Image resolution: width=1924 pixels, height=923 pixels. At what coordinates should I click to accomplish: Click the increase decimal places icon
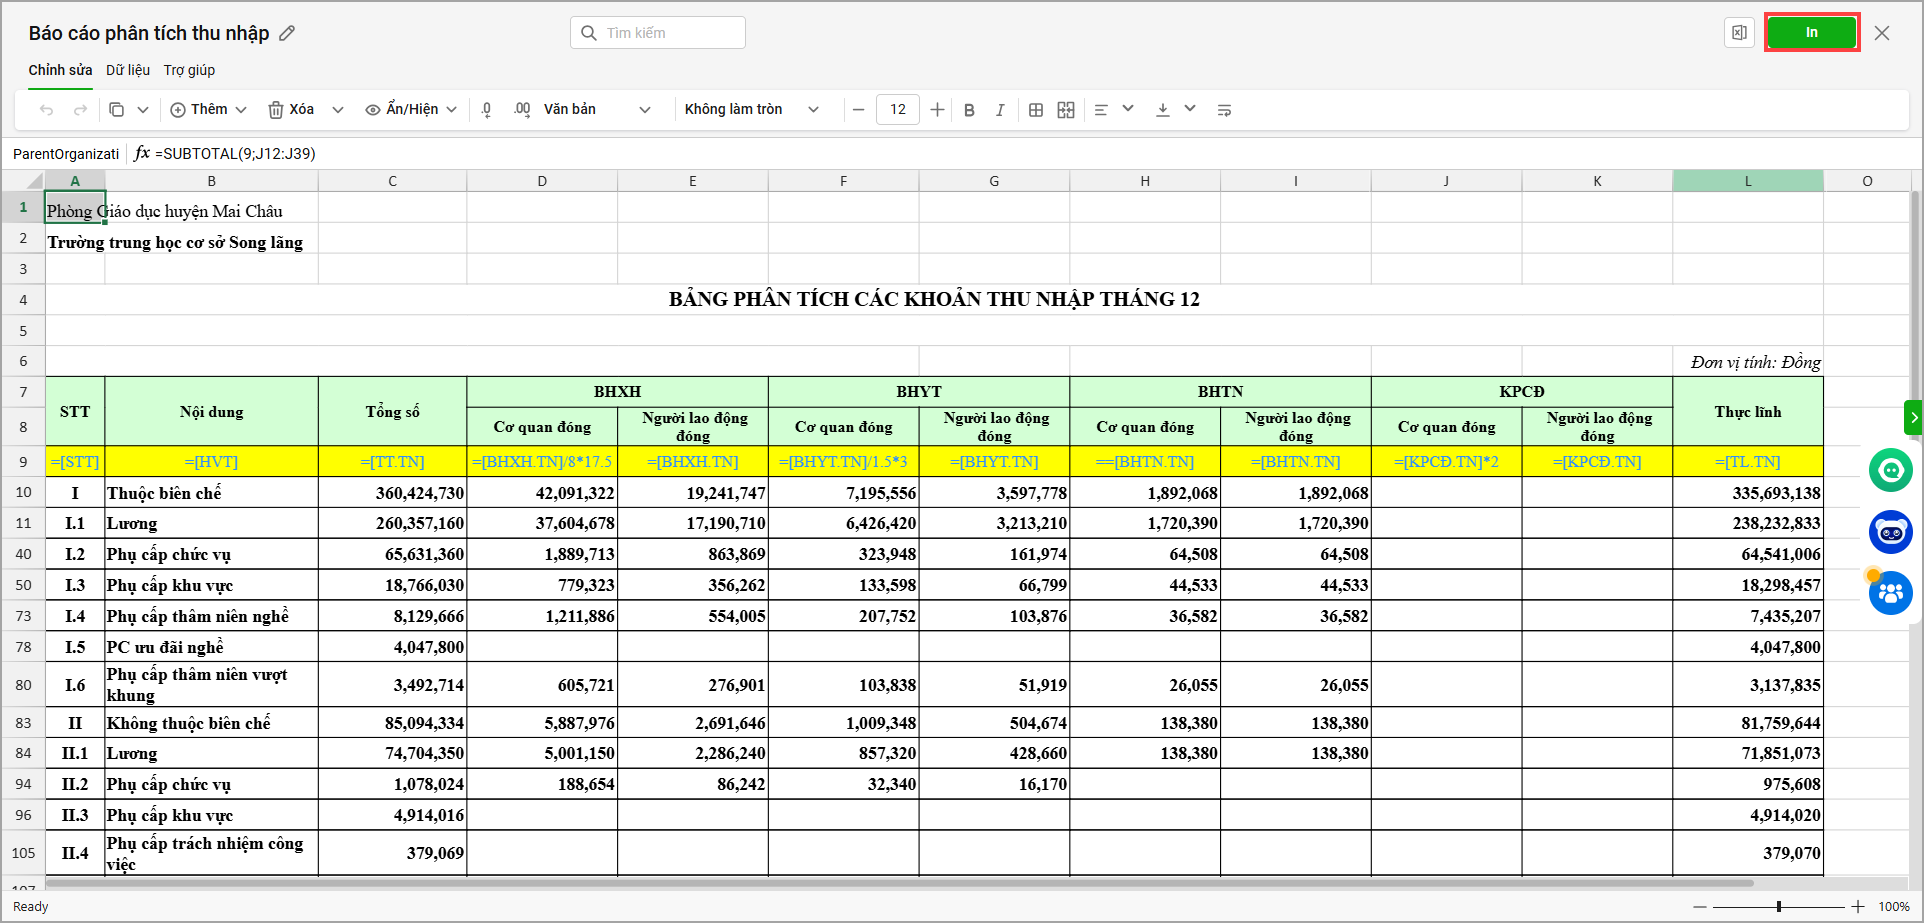pyautogui.click(x=522, y=110)
